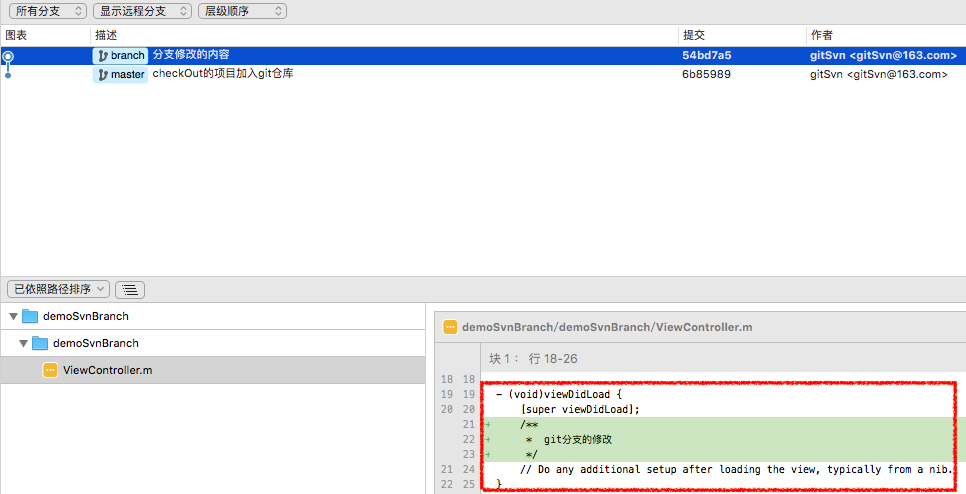Screen dimensions: 966x494
Task: Click the file icon in the diff header
Action: [450, 327]
